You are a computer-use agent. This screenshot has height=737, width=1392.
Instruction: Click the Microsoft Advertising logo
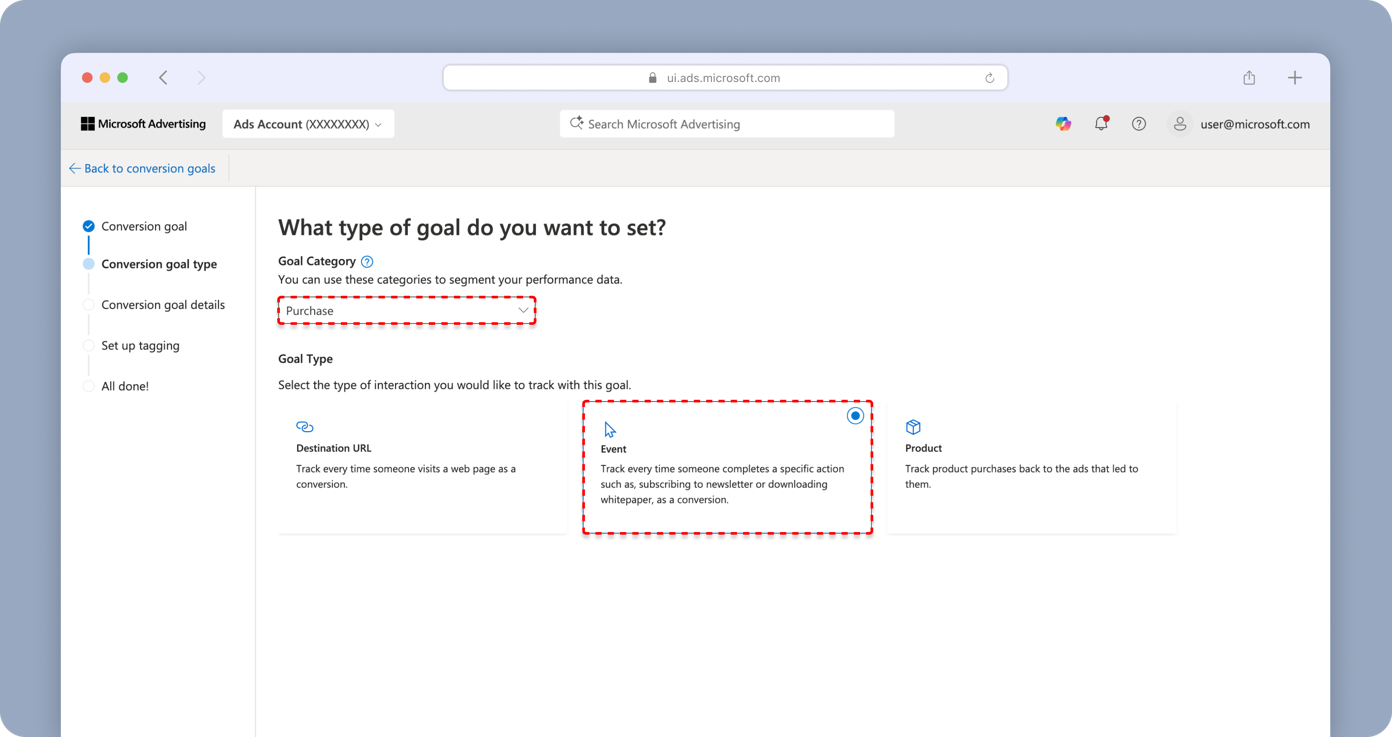click(143, 124)
